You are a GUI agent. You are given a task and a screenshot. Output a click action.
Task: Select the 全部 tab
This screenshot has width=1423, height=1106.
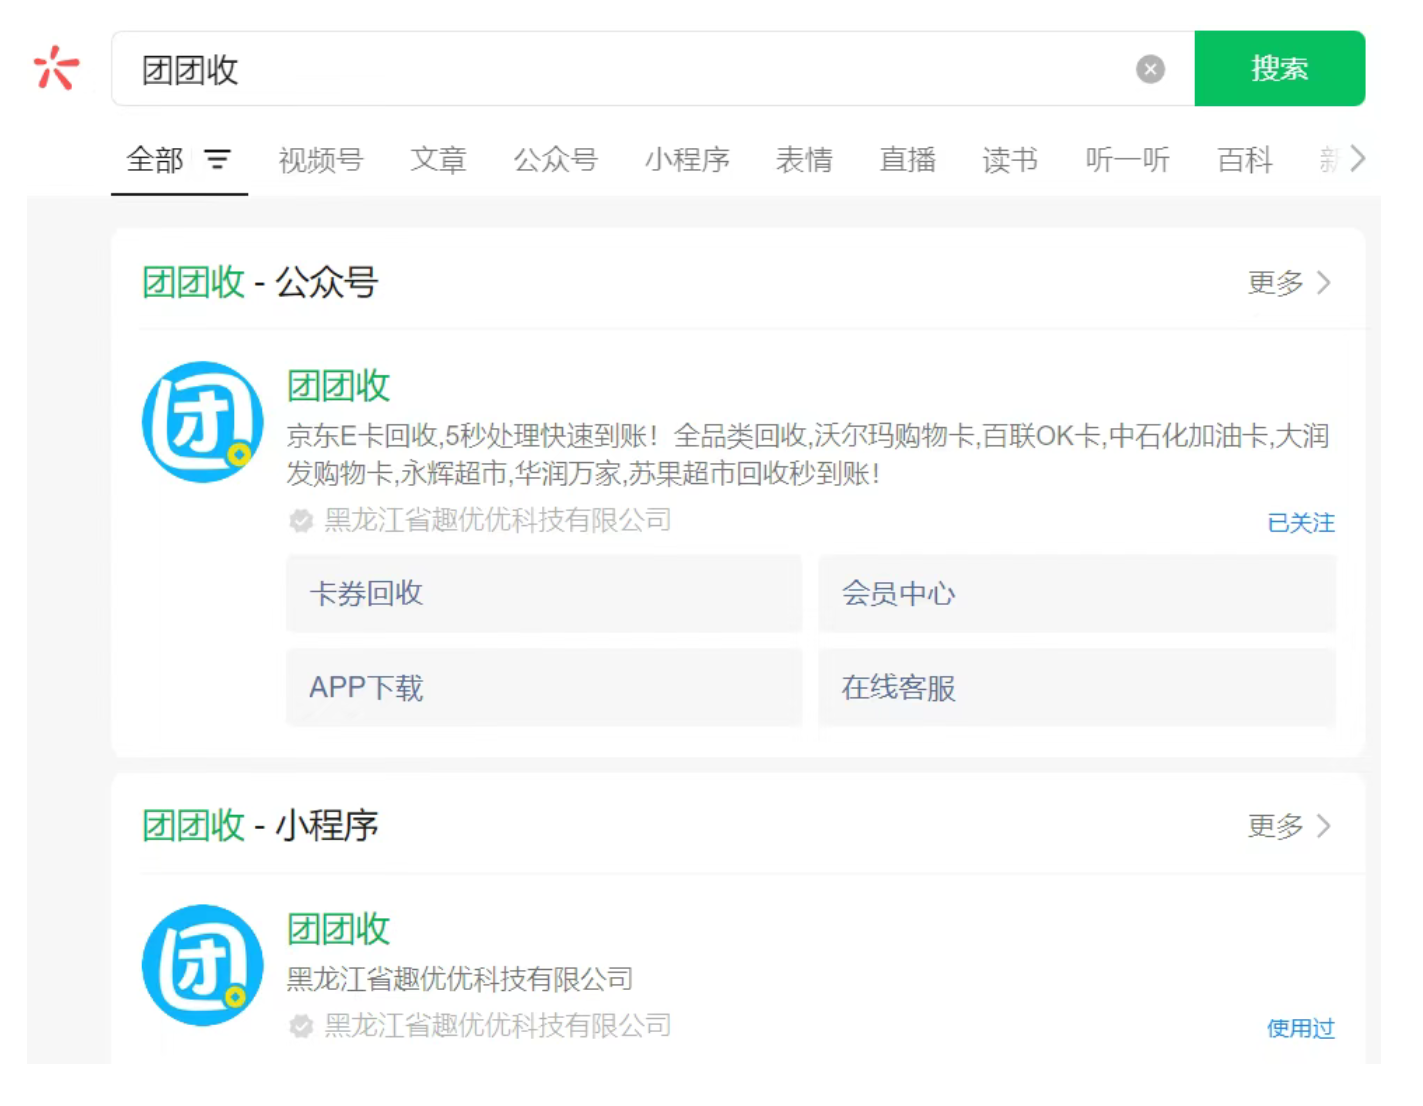[155, 160]
